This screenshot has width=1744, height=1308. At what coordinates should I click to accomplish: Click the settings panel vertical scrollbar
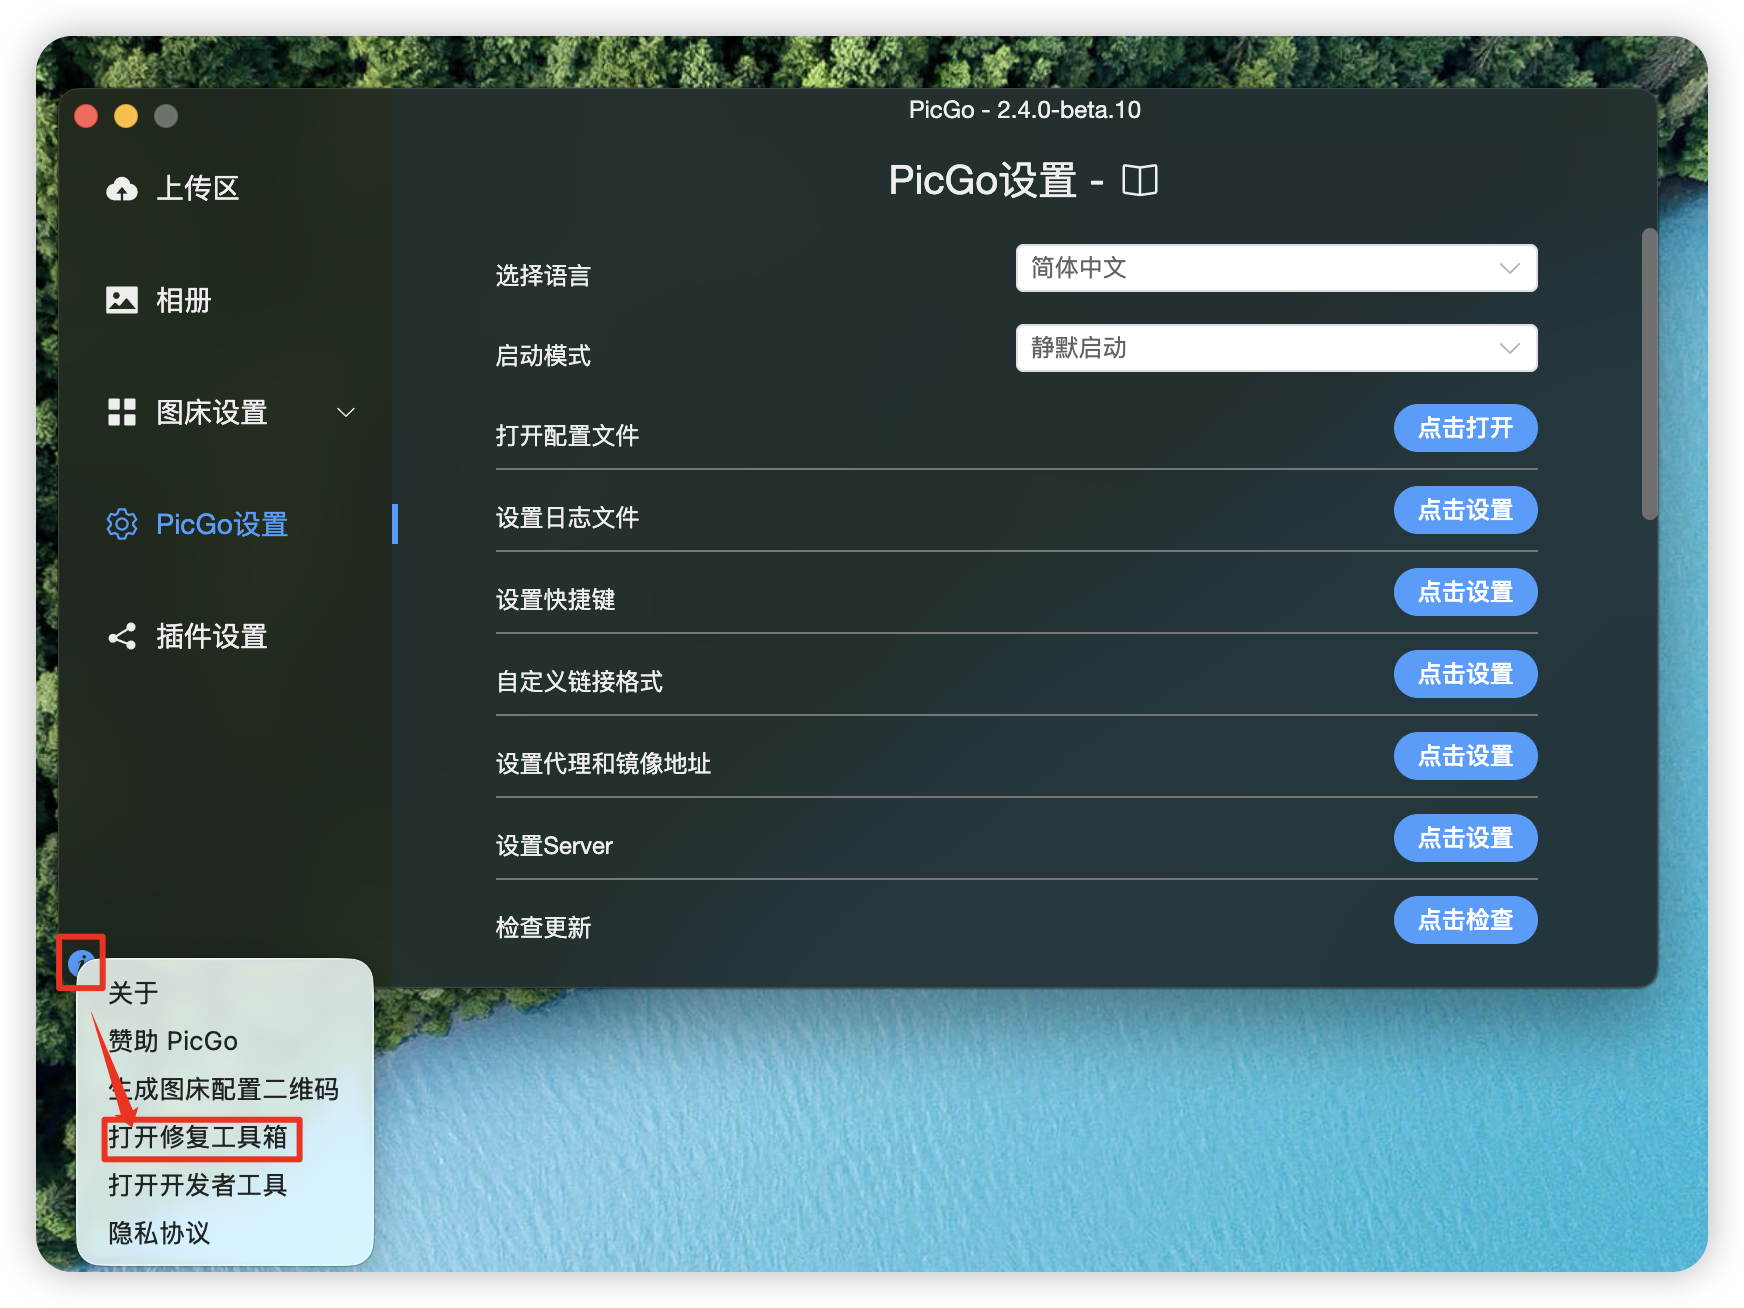(1649, 374)
